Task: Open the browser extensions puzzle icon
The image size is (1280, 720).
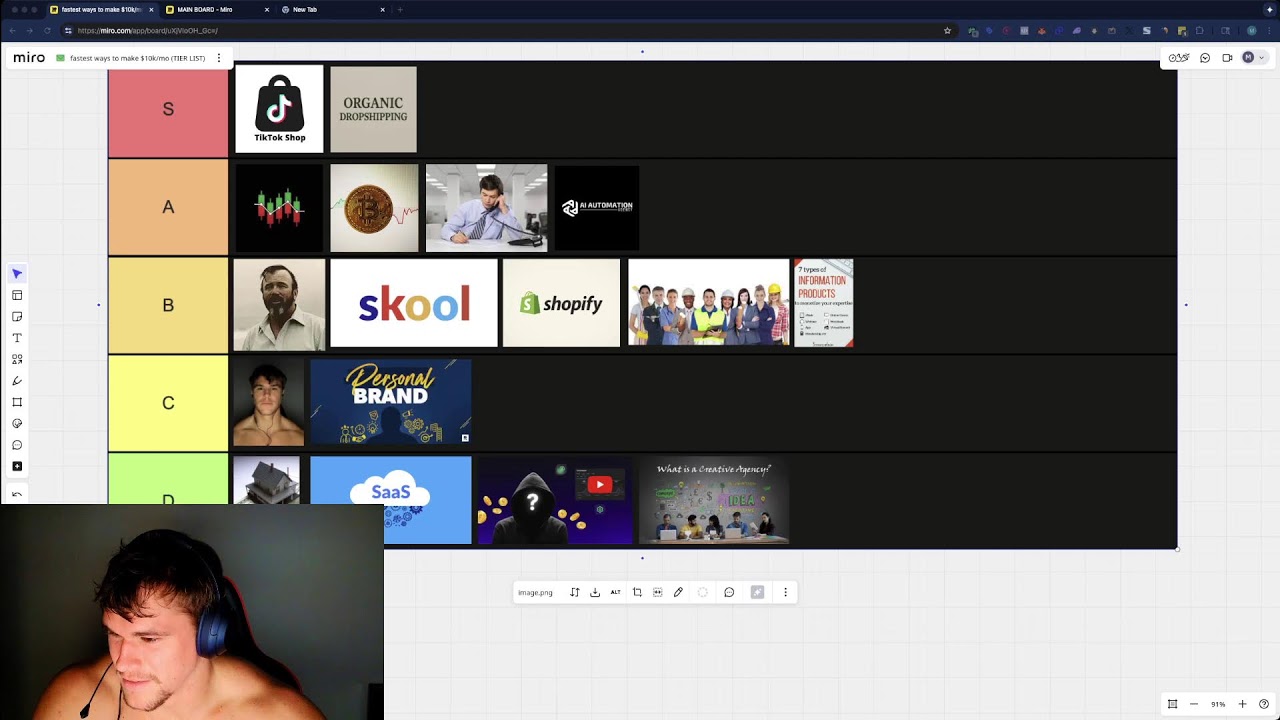Action: point(1200,30)
